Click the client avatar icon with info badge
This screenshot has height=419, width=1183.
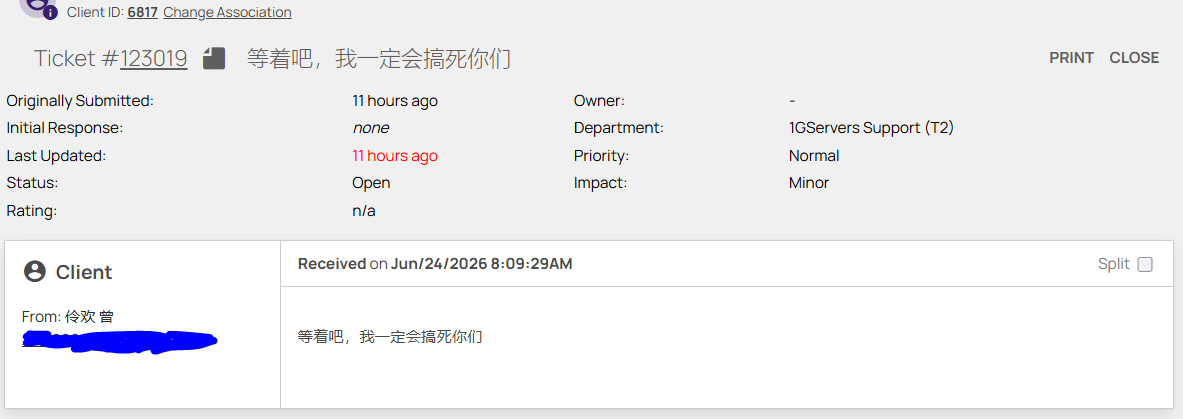click(38, 7)
